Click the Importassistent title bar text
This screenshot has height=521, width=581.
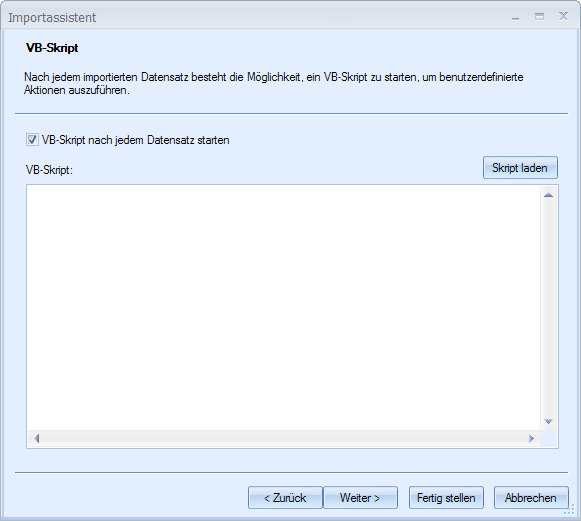[52, 18]
